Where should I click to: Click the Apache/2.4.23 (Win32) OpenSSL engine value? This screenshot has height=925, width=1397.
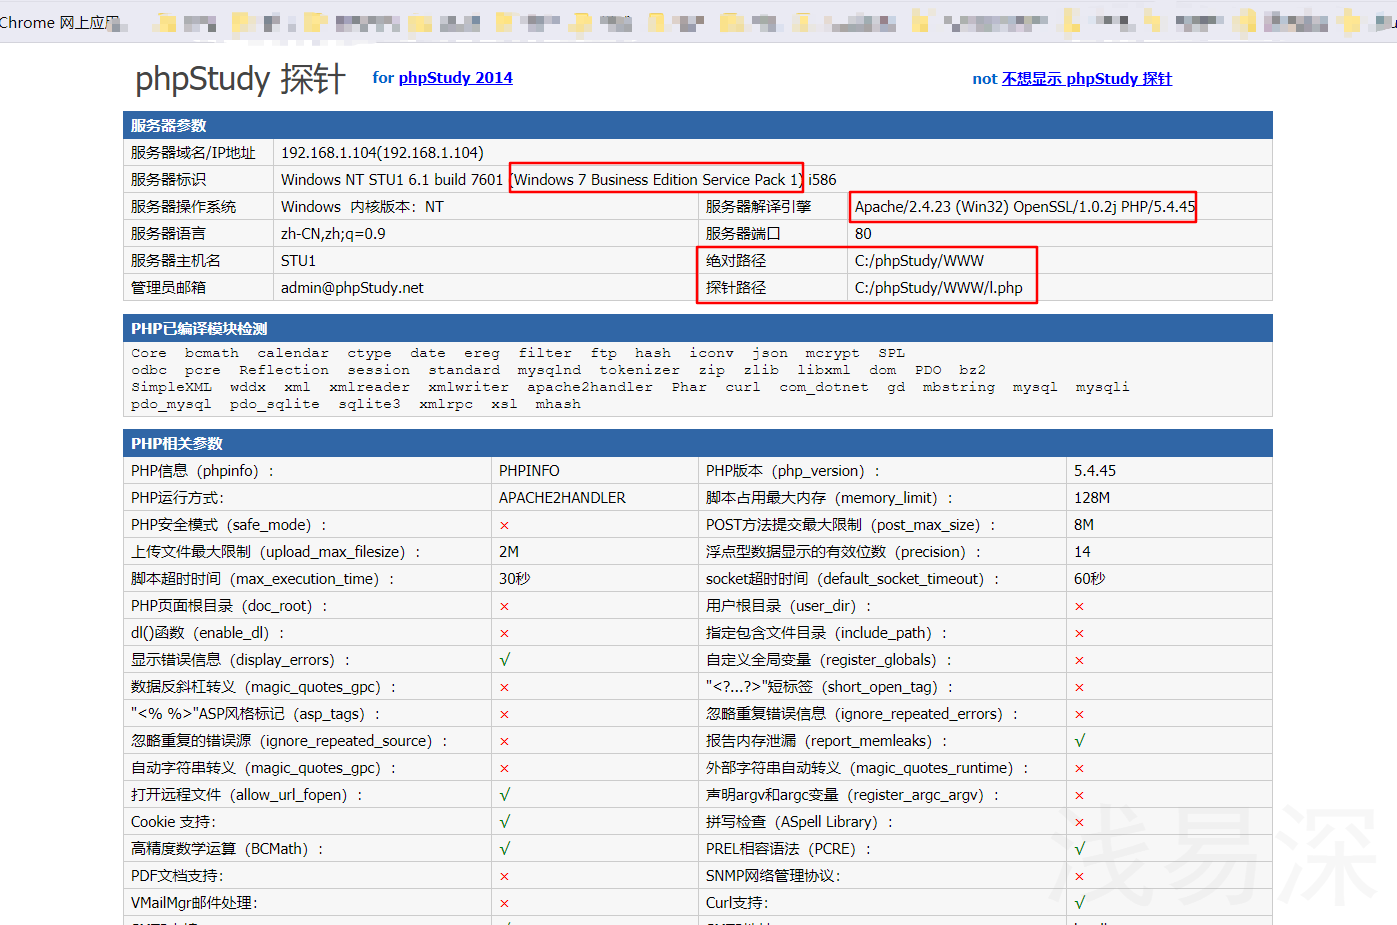(1024, 207)
